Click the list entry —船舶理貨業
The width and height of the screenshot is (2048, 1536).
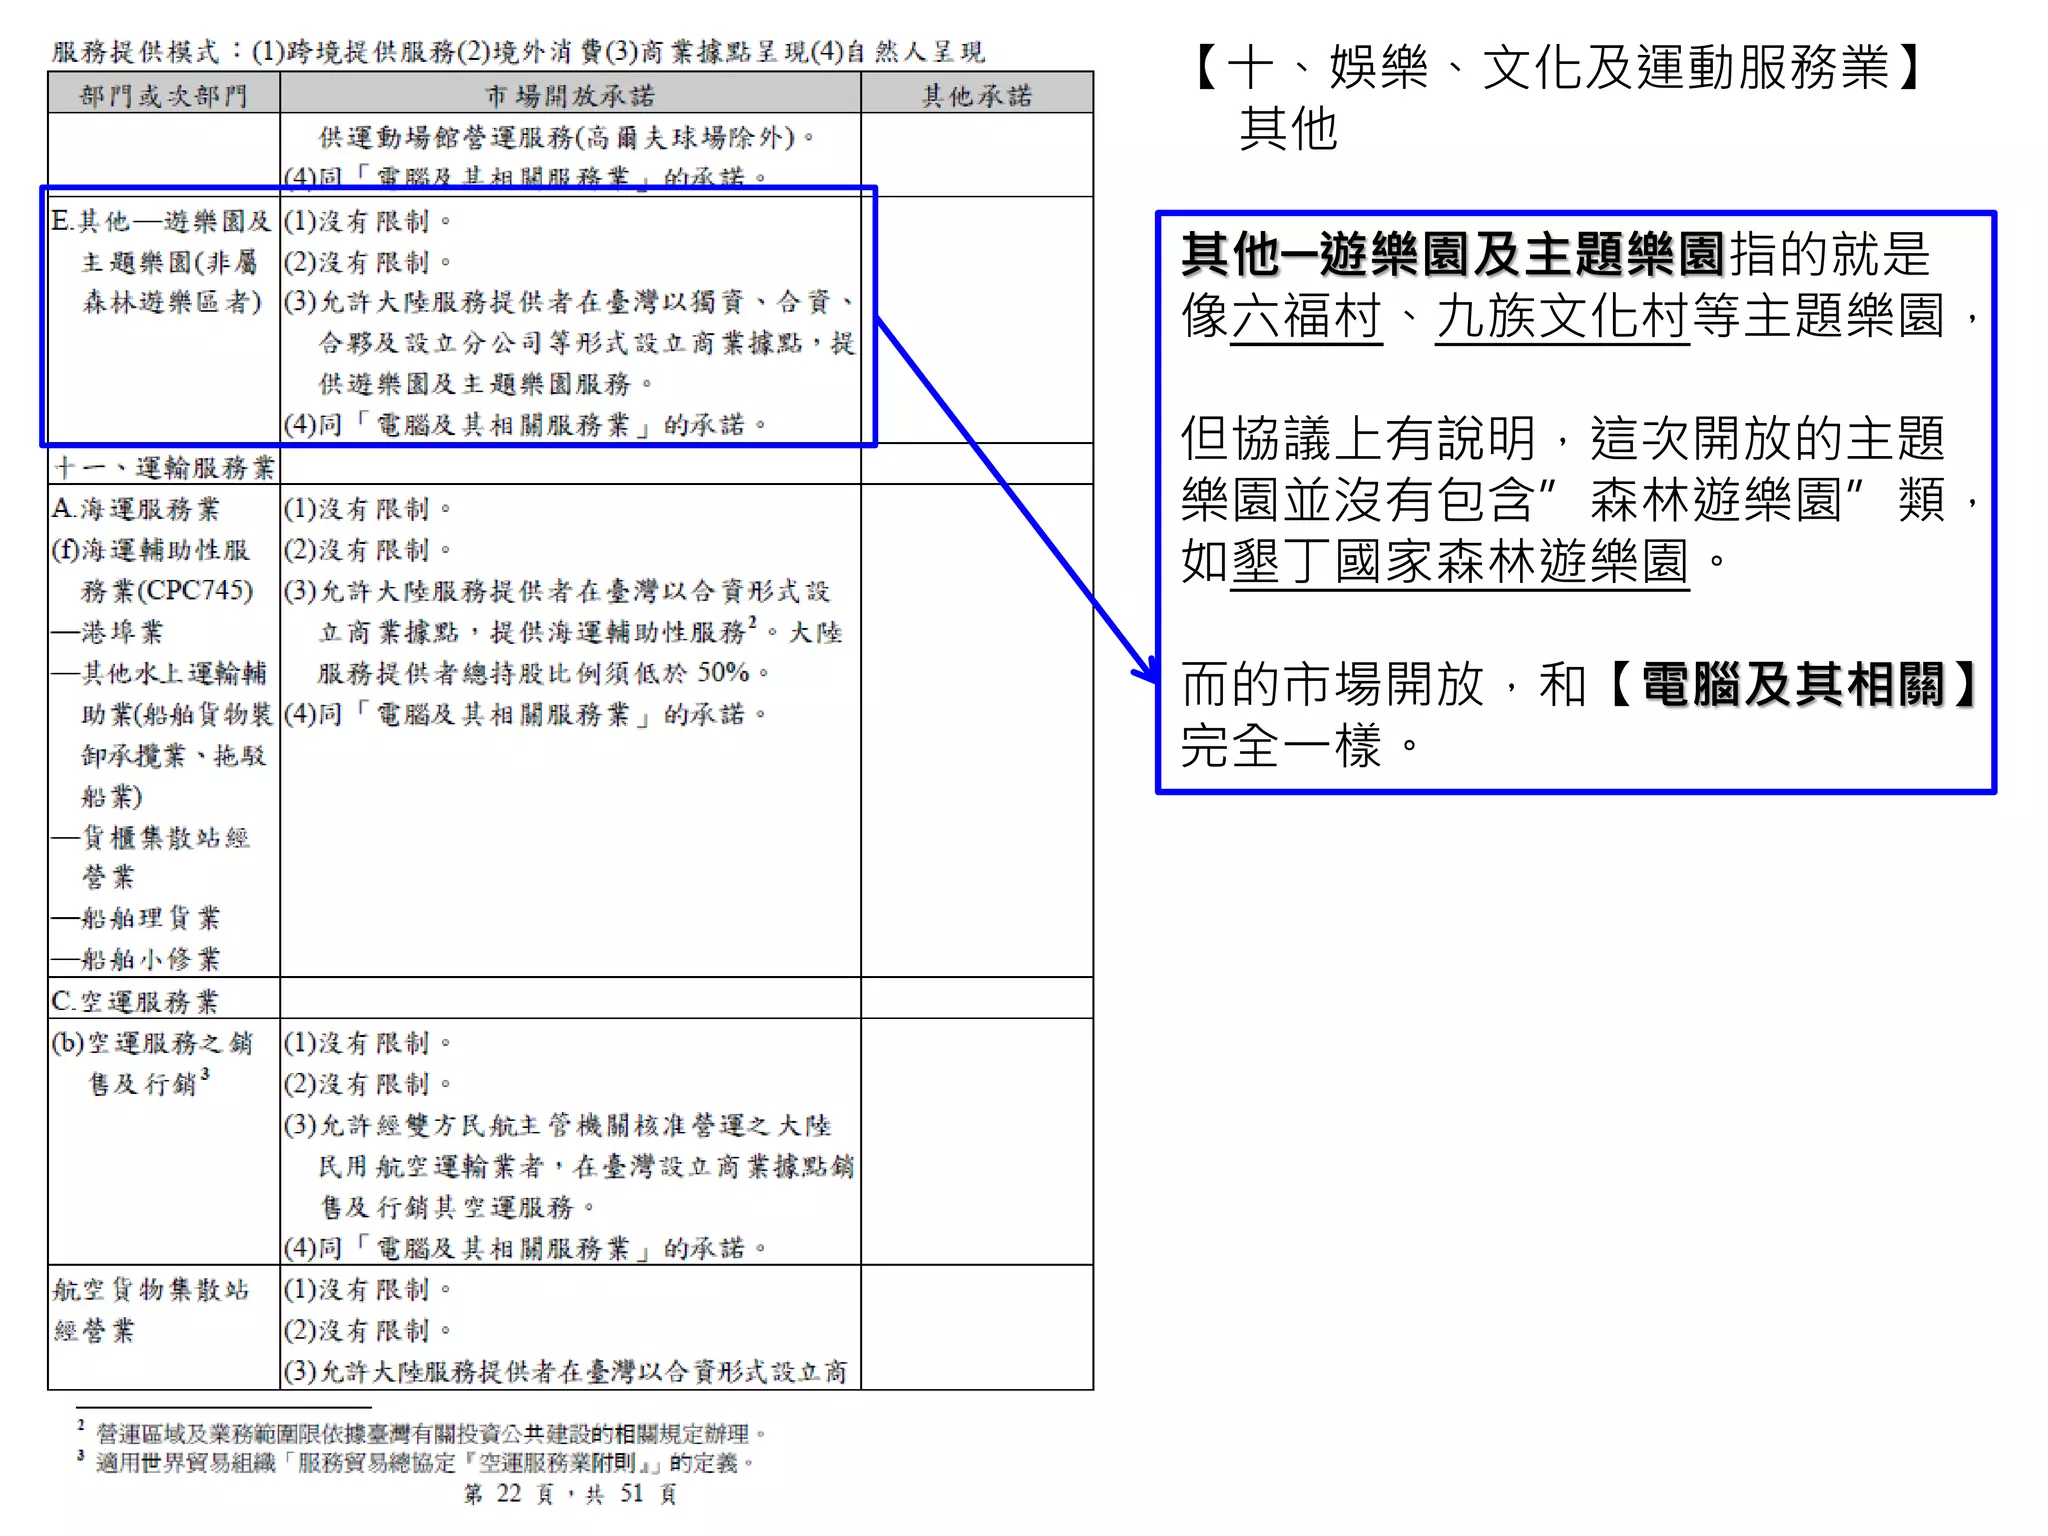(136, 918)
